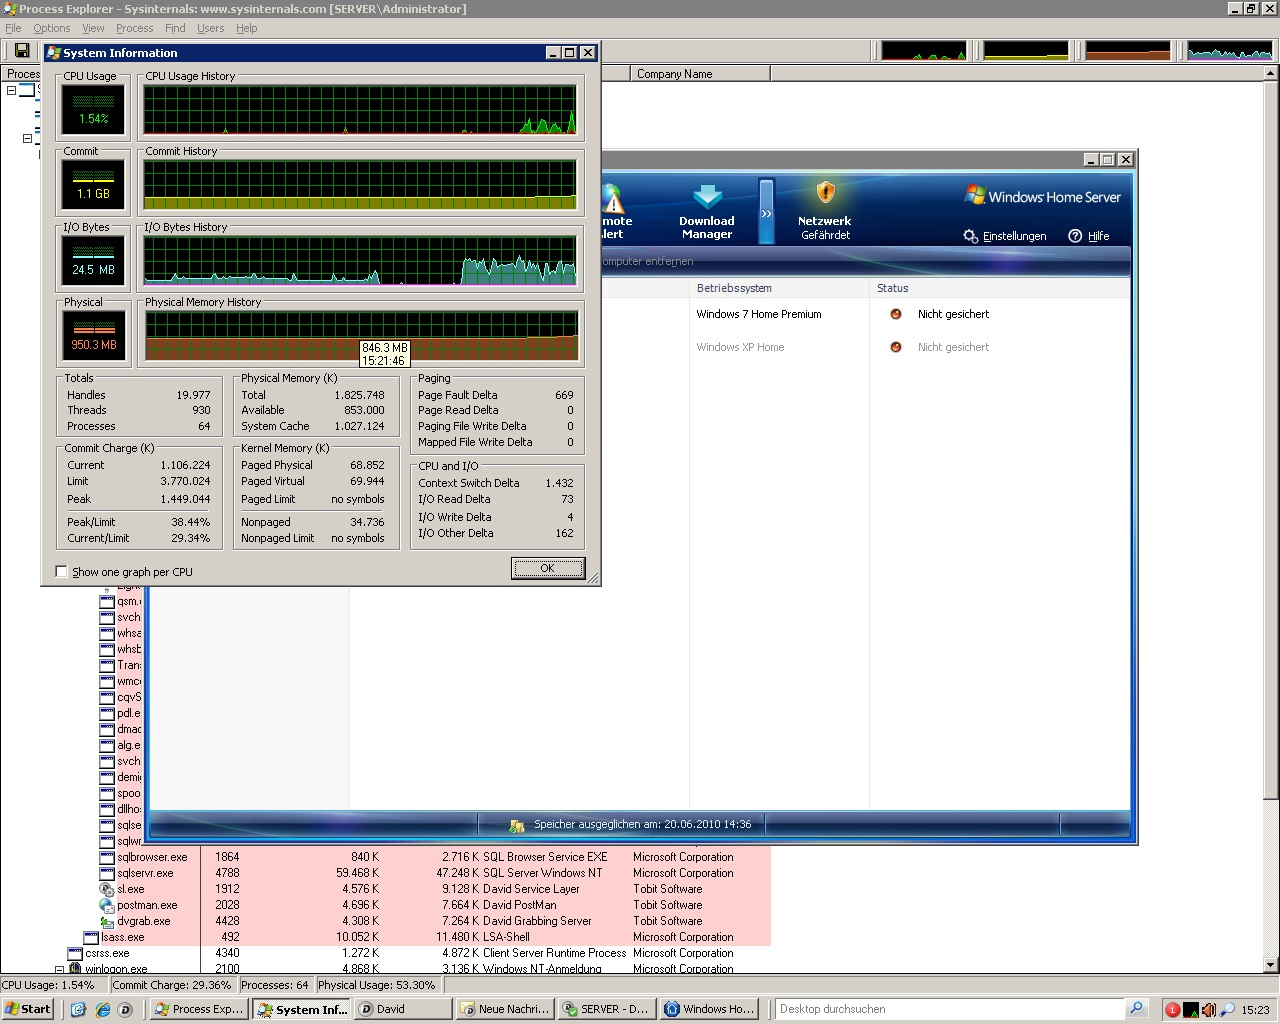The image size is (1280, 1024).
Task: Switch to SERVER taskbar button
Action: (x=606, y=1009)
